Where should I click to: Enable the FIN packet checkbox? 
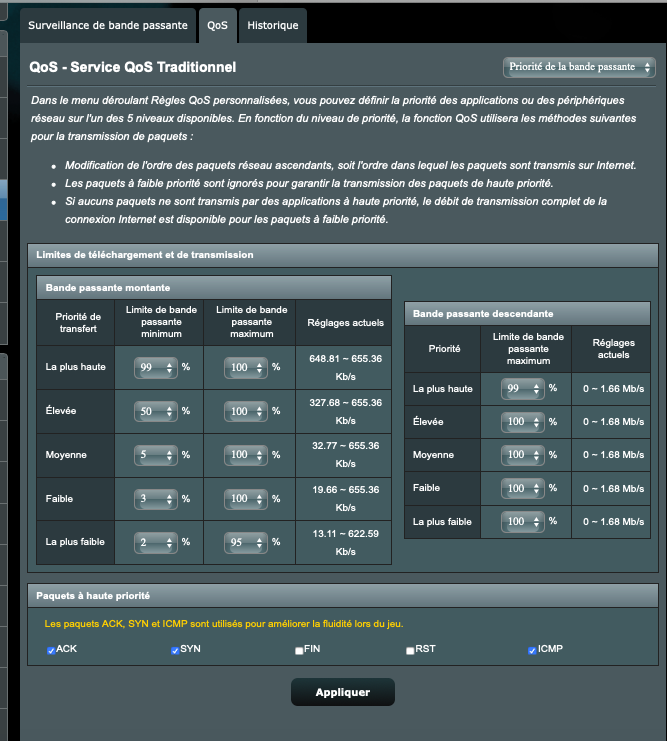point(299,651)
